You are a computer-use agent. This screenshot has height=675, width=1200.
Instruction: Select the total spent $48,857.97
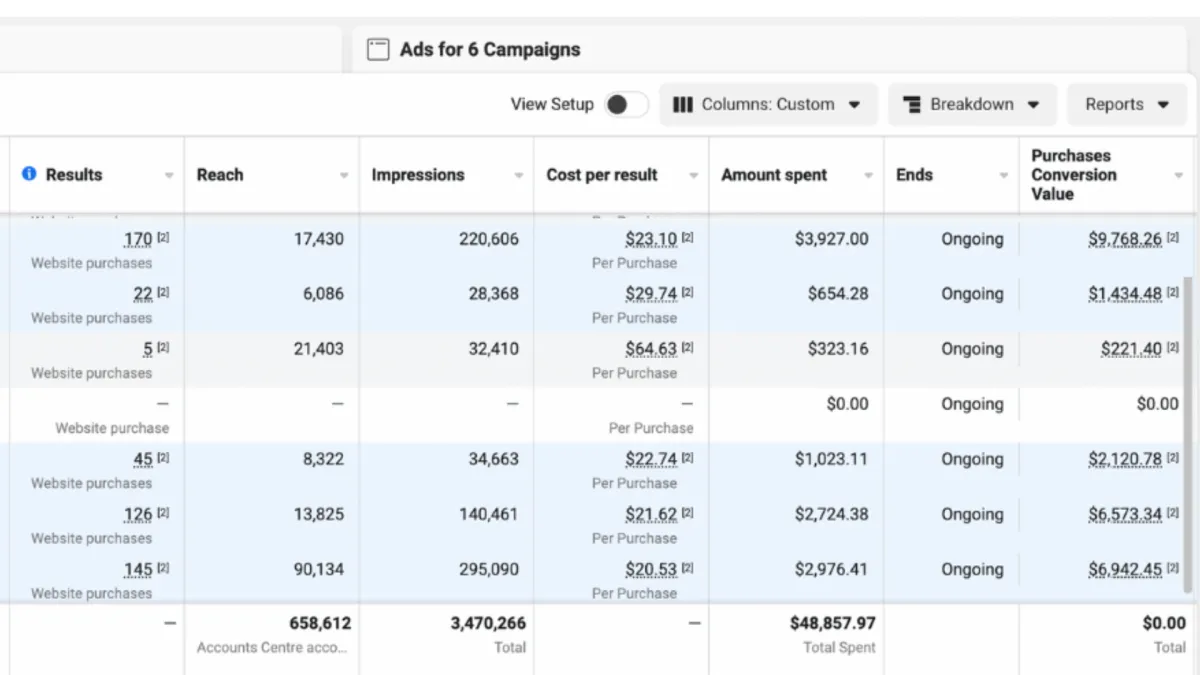pos(833,623)
